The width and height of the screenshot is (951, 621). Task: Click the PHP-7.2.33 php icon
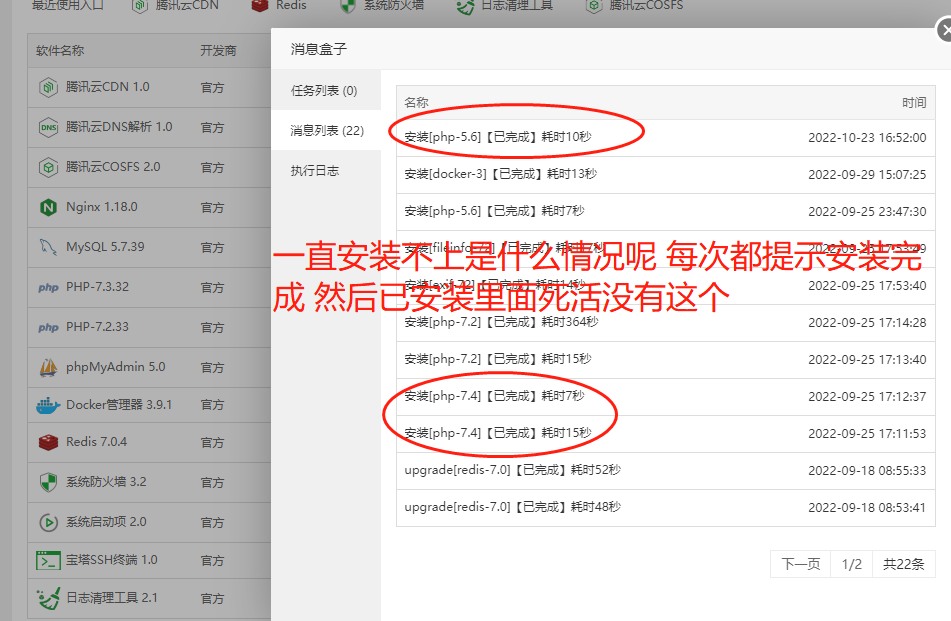pos(48,327)
